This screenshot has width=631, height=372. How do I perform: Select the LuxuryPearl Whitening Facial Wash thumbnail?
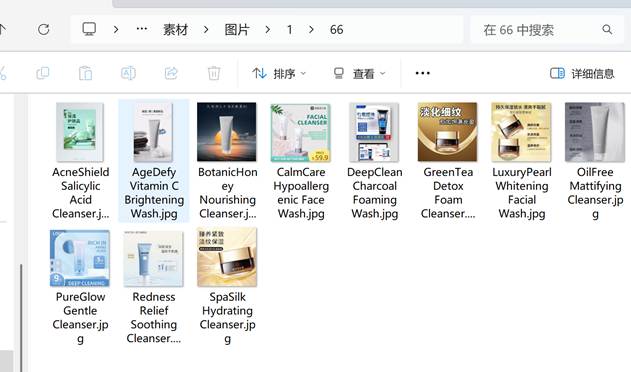(521, 132)
